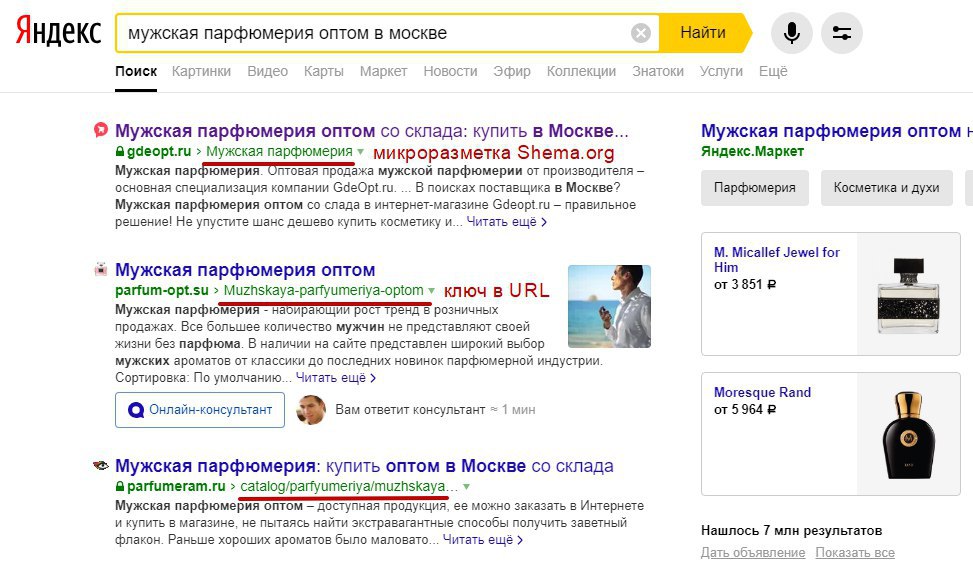
Task: Click the M. Micallef perfume bottle image
Action: 908,294
